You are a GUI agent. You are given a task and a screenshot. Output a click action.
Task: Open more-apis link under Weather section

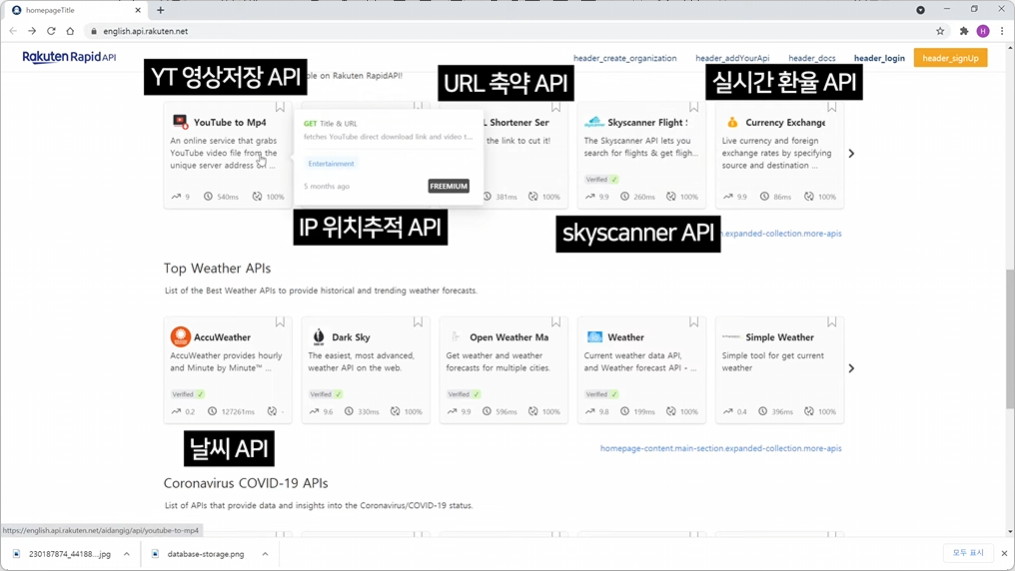720,448
